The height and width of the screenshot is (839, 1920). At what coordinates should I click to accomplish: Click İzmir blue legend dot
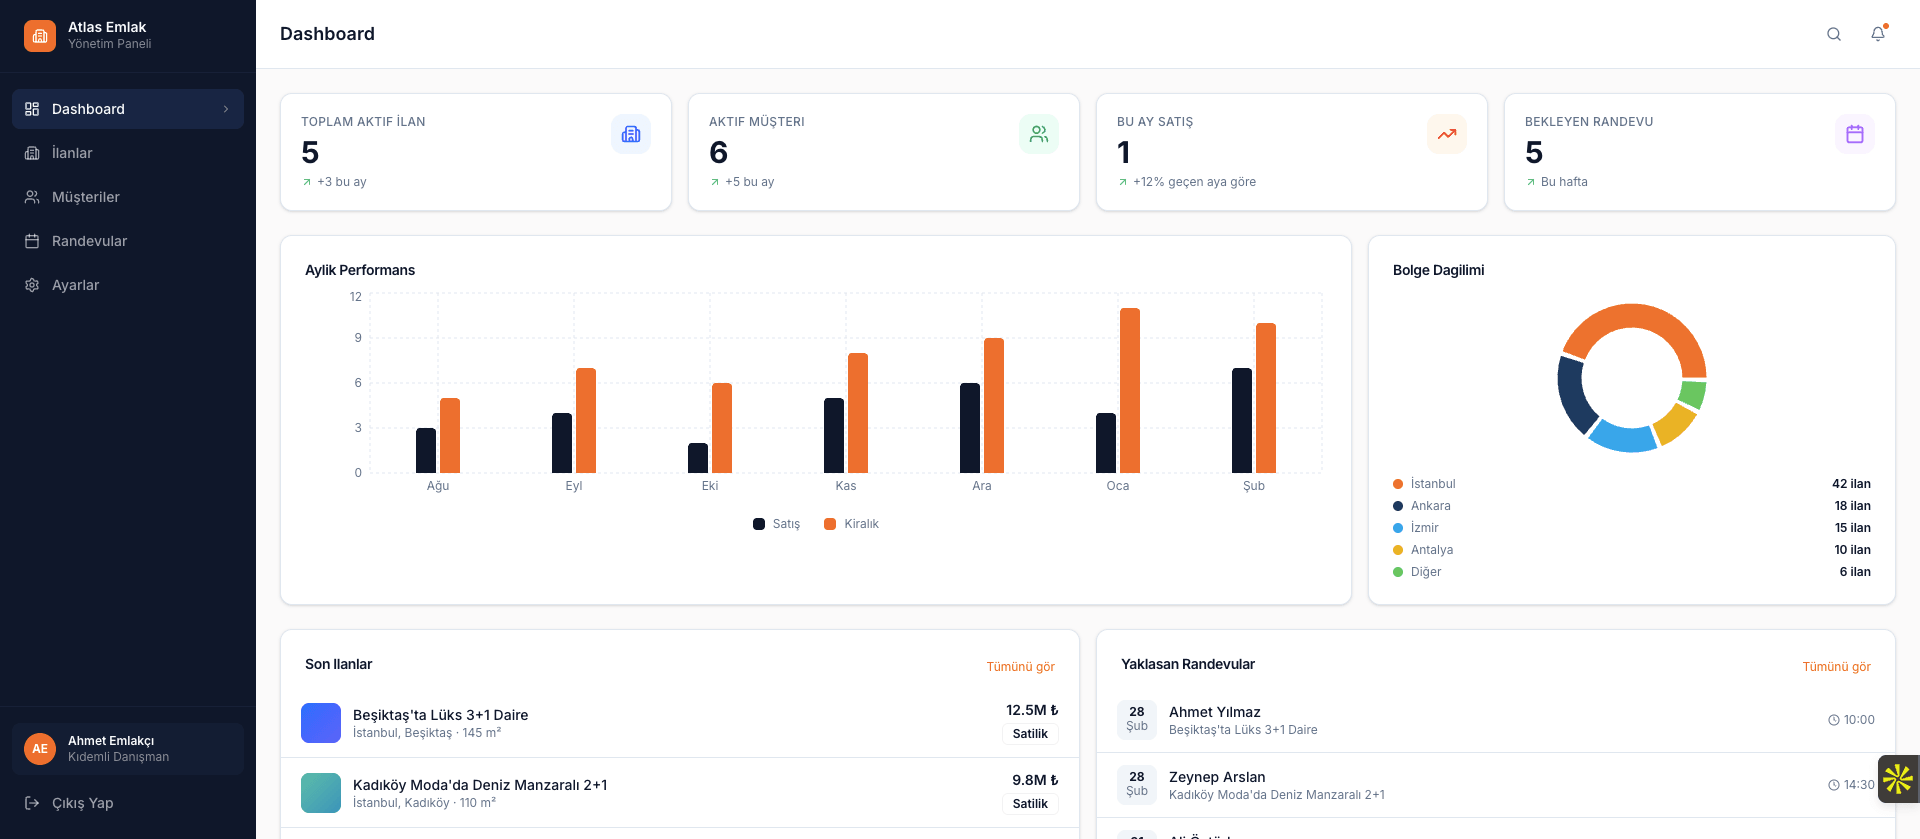(x=1398, y=528)
